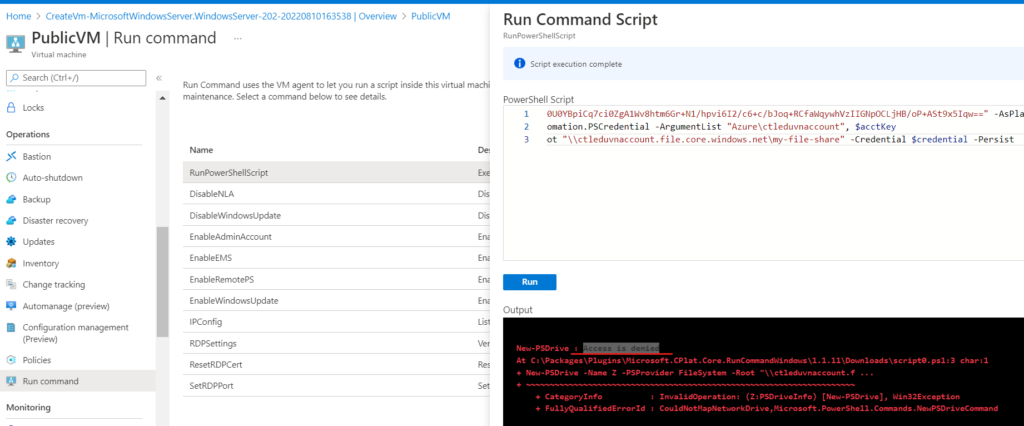Click script editor line 3 file-share path
1024x426 pixels.
click(704, 139)
